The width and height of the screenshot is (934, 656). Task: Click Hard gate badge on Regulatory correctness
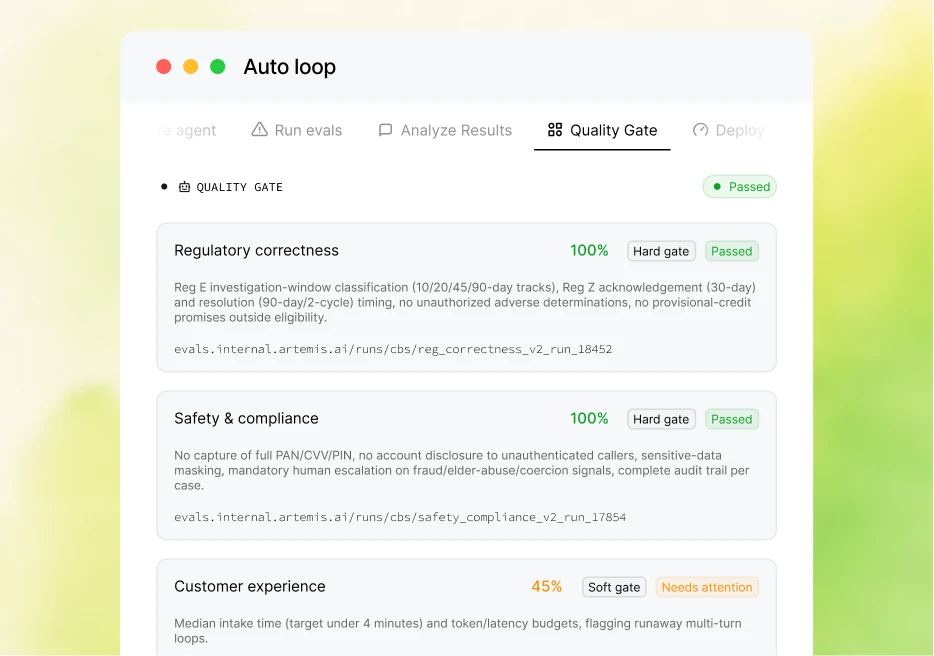[661, 251]
